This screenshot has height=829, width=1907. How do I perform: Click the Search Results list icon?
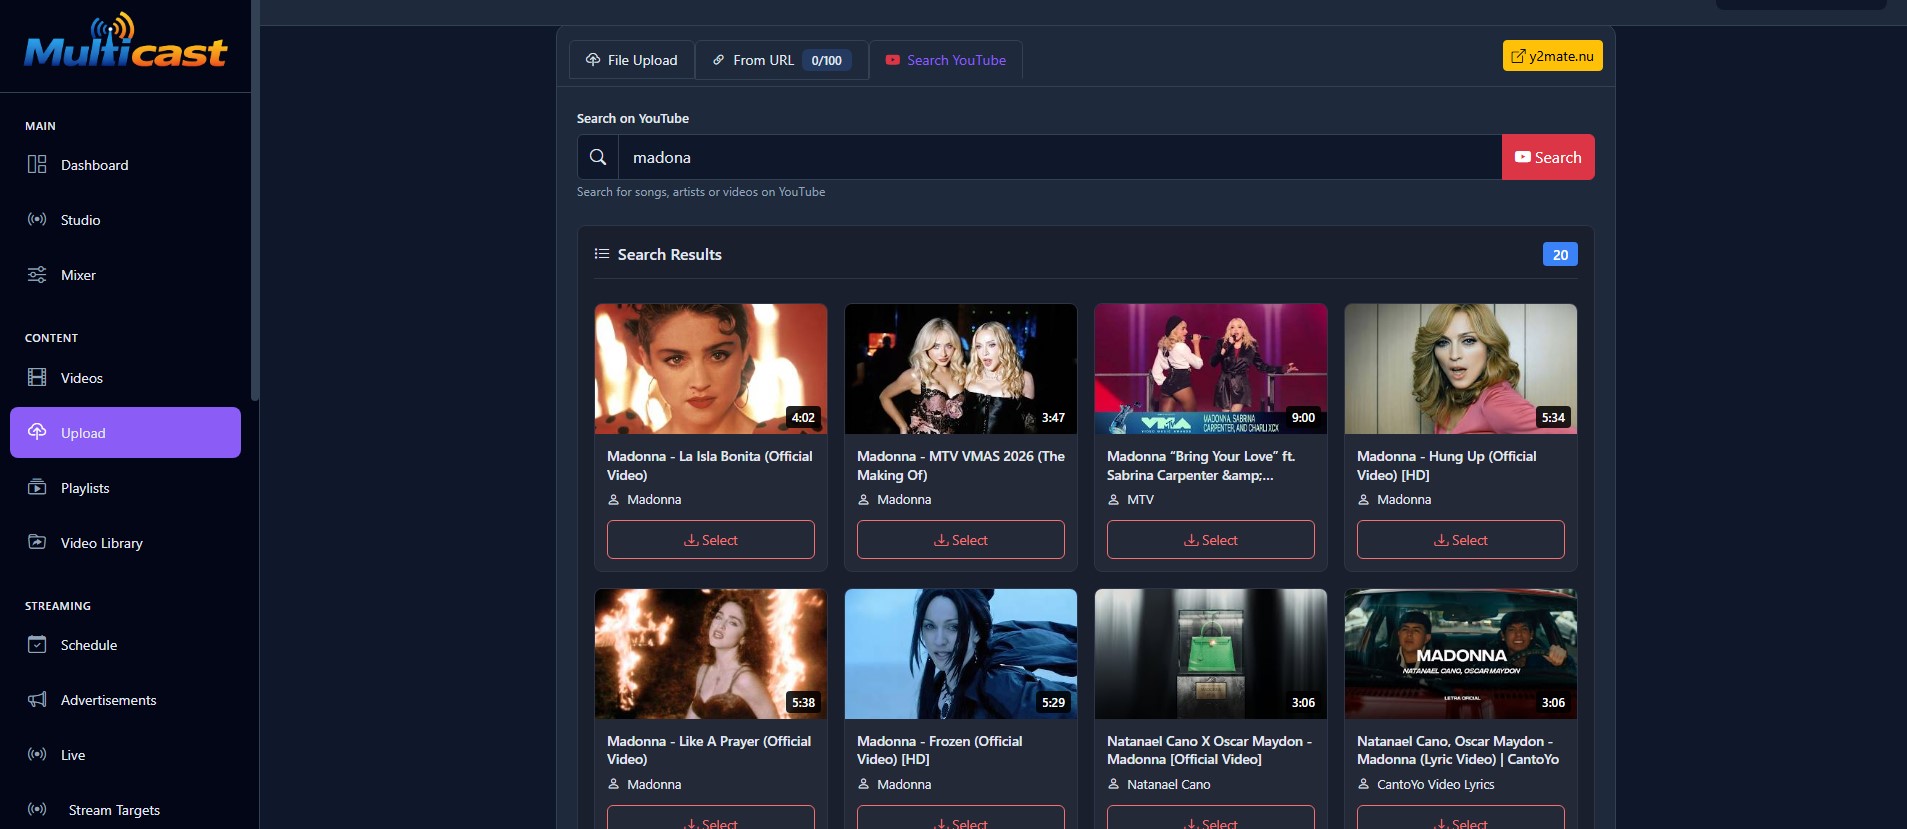602,254
